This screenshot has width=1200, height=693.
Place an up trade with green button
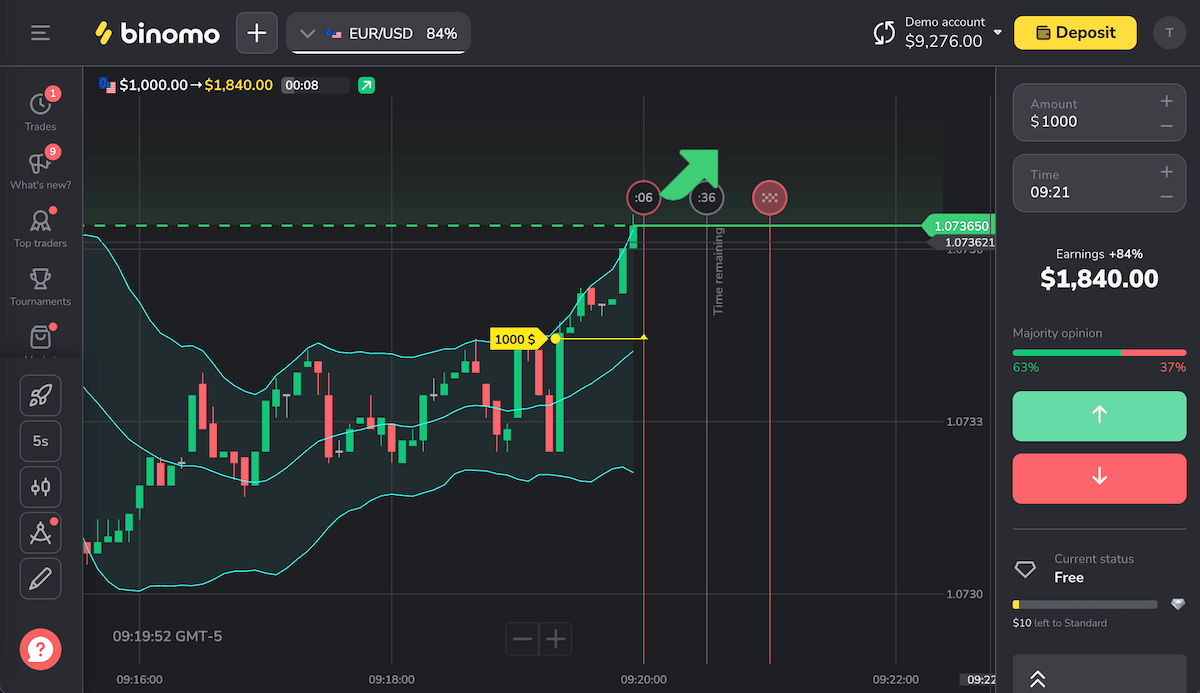point(1099,416)
